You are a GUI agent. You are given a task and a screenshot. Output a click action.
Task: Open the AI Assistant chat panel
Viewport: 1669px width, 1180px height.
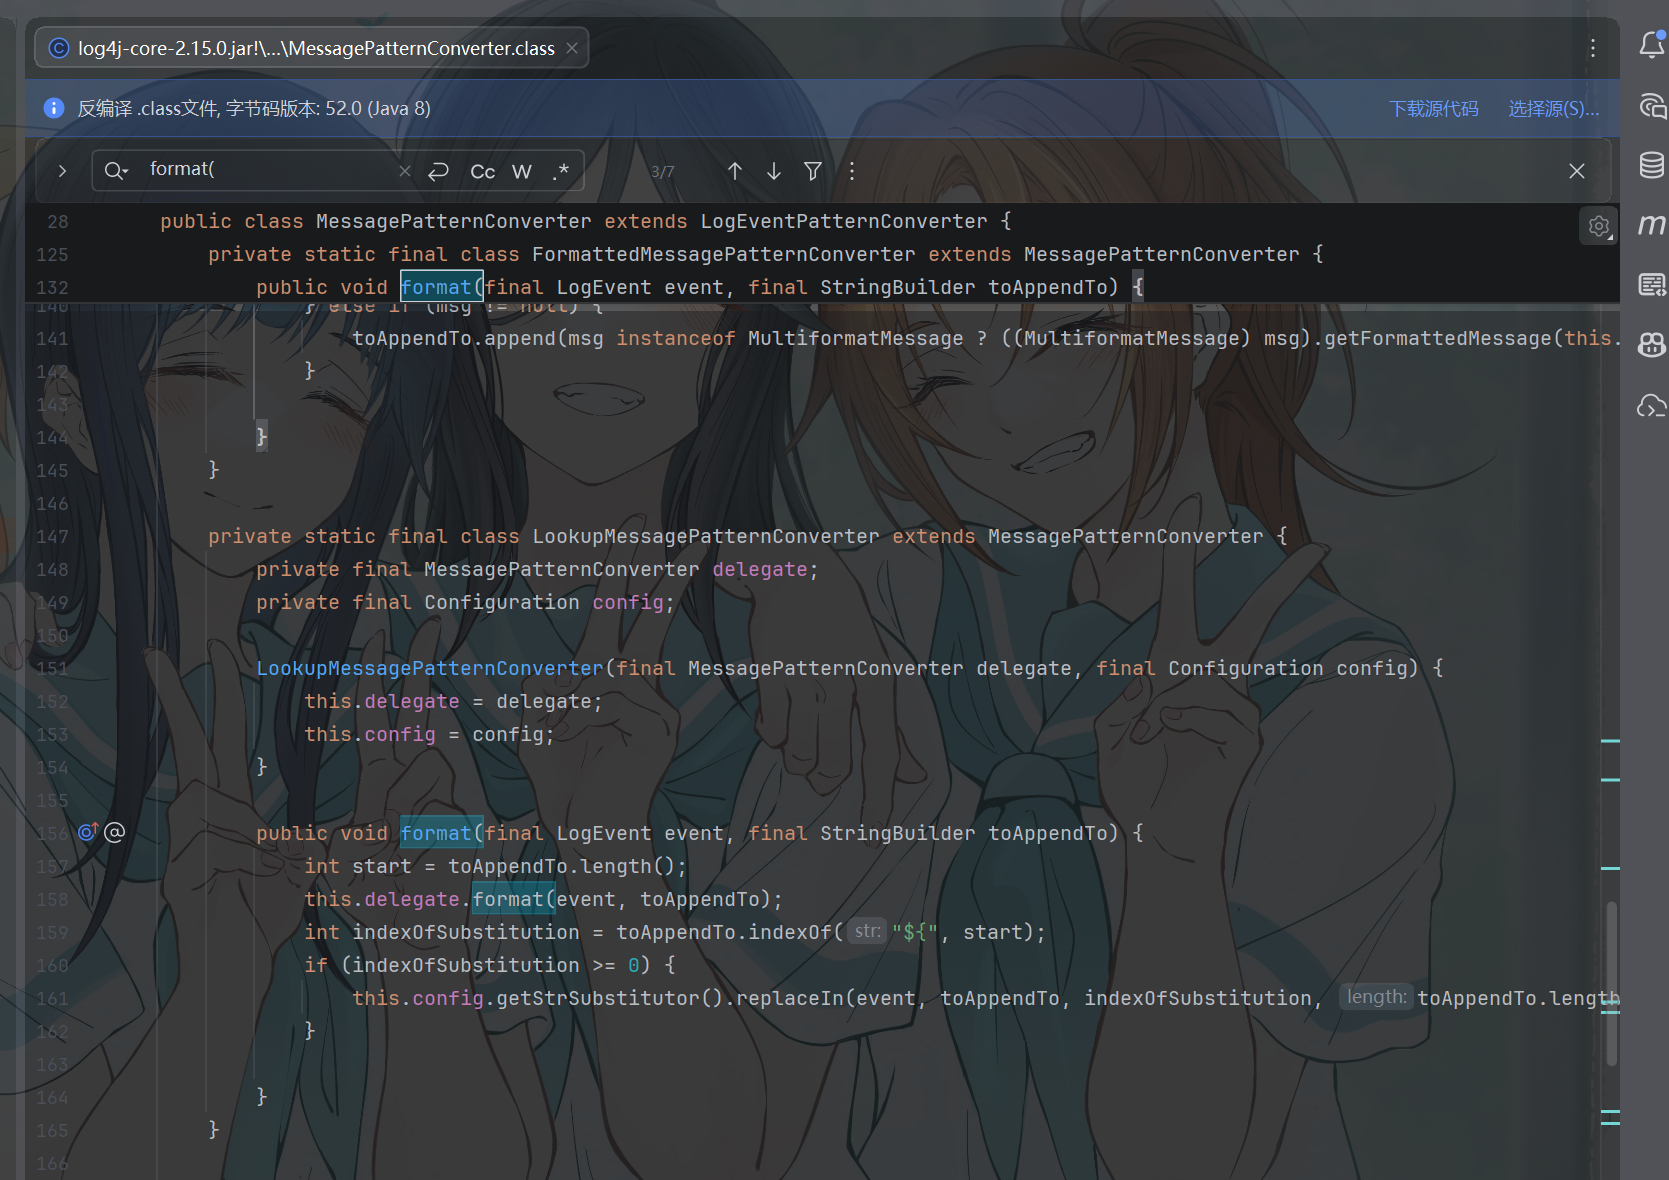point(1651,105)
